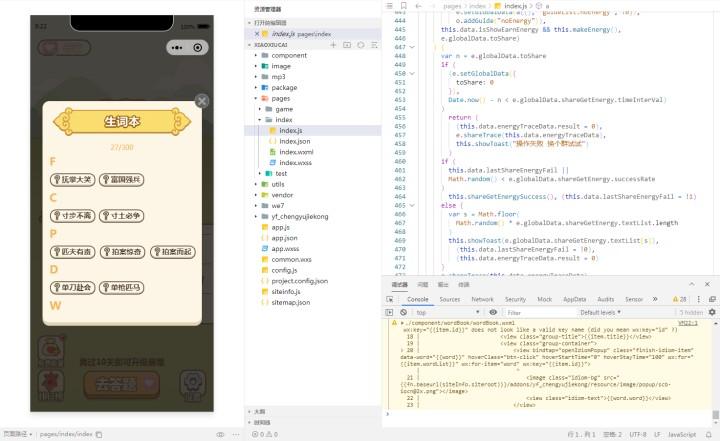The width and height of the screenshot is (720, 441).
Task: Click the live expression eye icon
Action: [495, 312]
